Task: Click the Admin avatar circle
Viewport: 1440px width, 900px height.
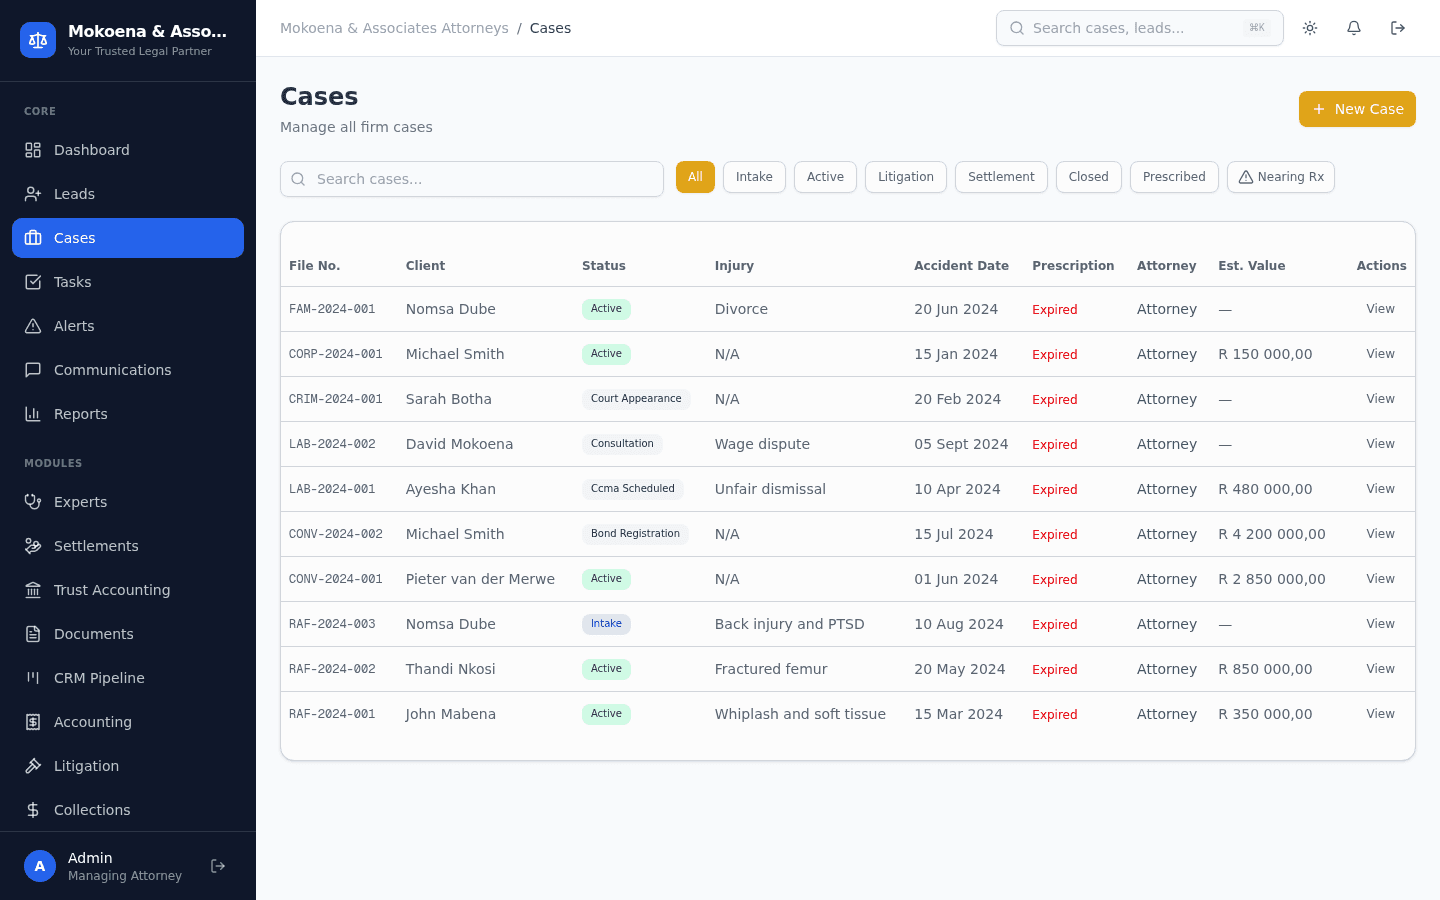Action: [40, 866]
